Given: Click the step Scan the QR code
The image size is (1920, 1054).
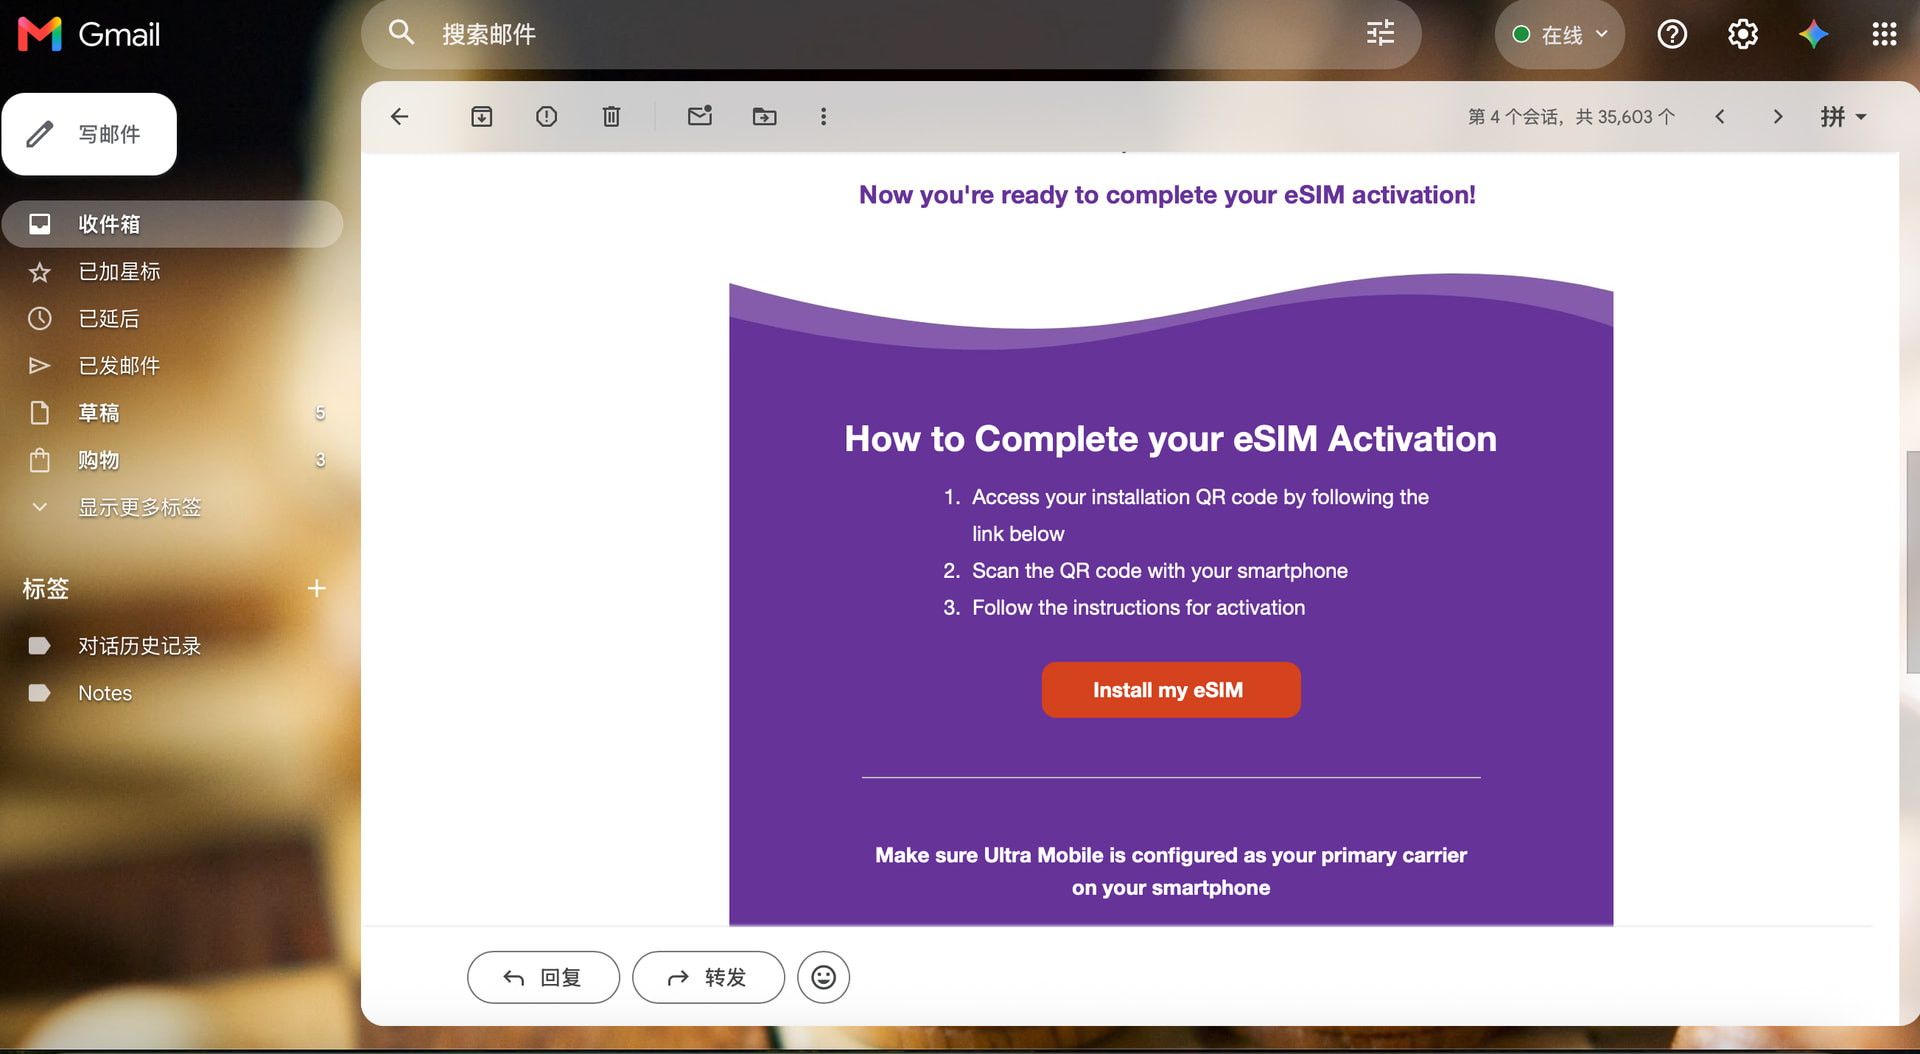Looking at the screenshot, I should tap(1160, 571).
